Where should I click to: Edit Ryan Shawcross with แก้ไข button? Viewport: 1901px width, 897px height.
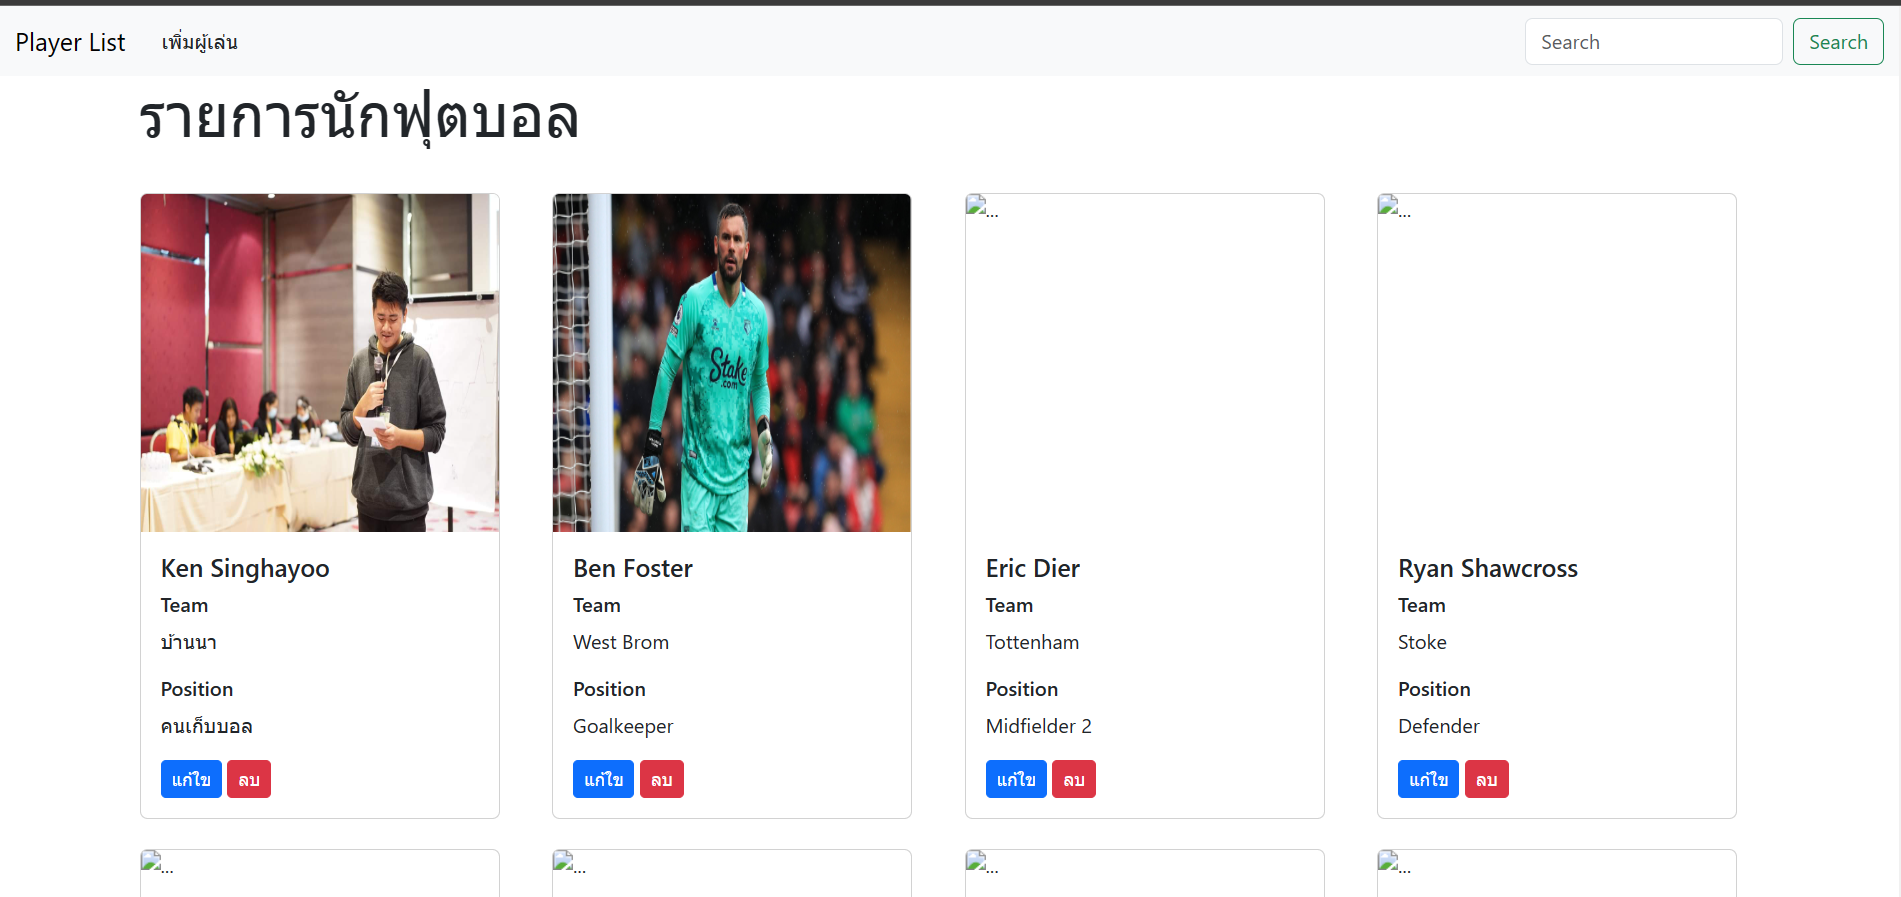pyautogui.click(x=1428, y=779)
